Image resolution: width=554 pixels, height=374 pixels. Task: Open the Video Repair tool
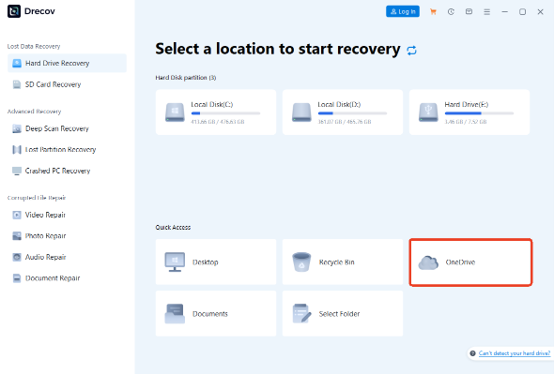point(67,215)
